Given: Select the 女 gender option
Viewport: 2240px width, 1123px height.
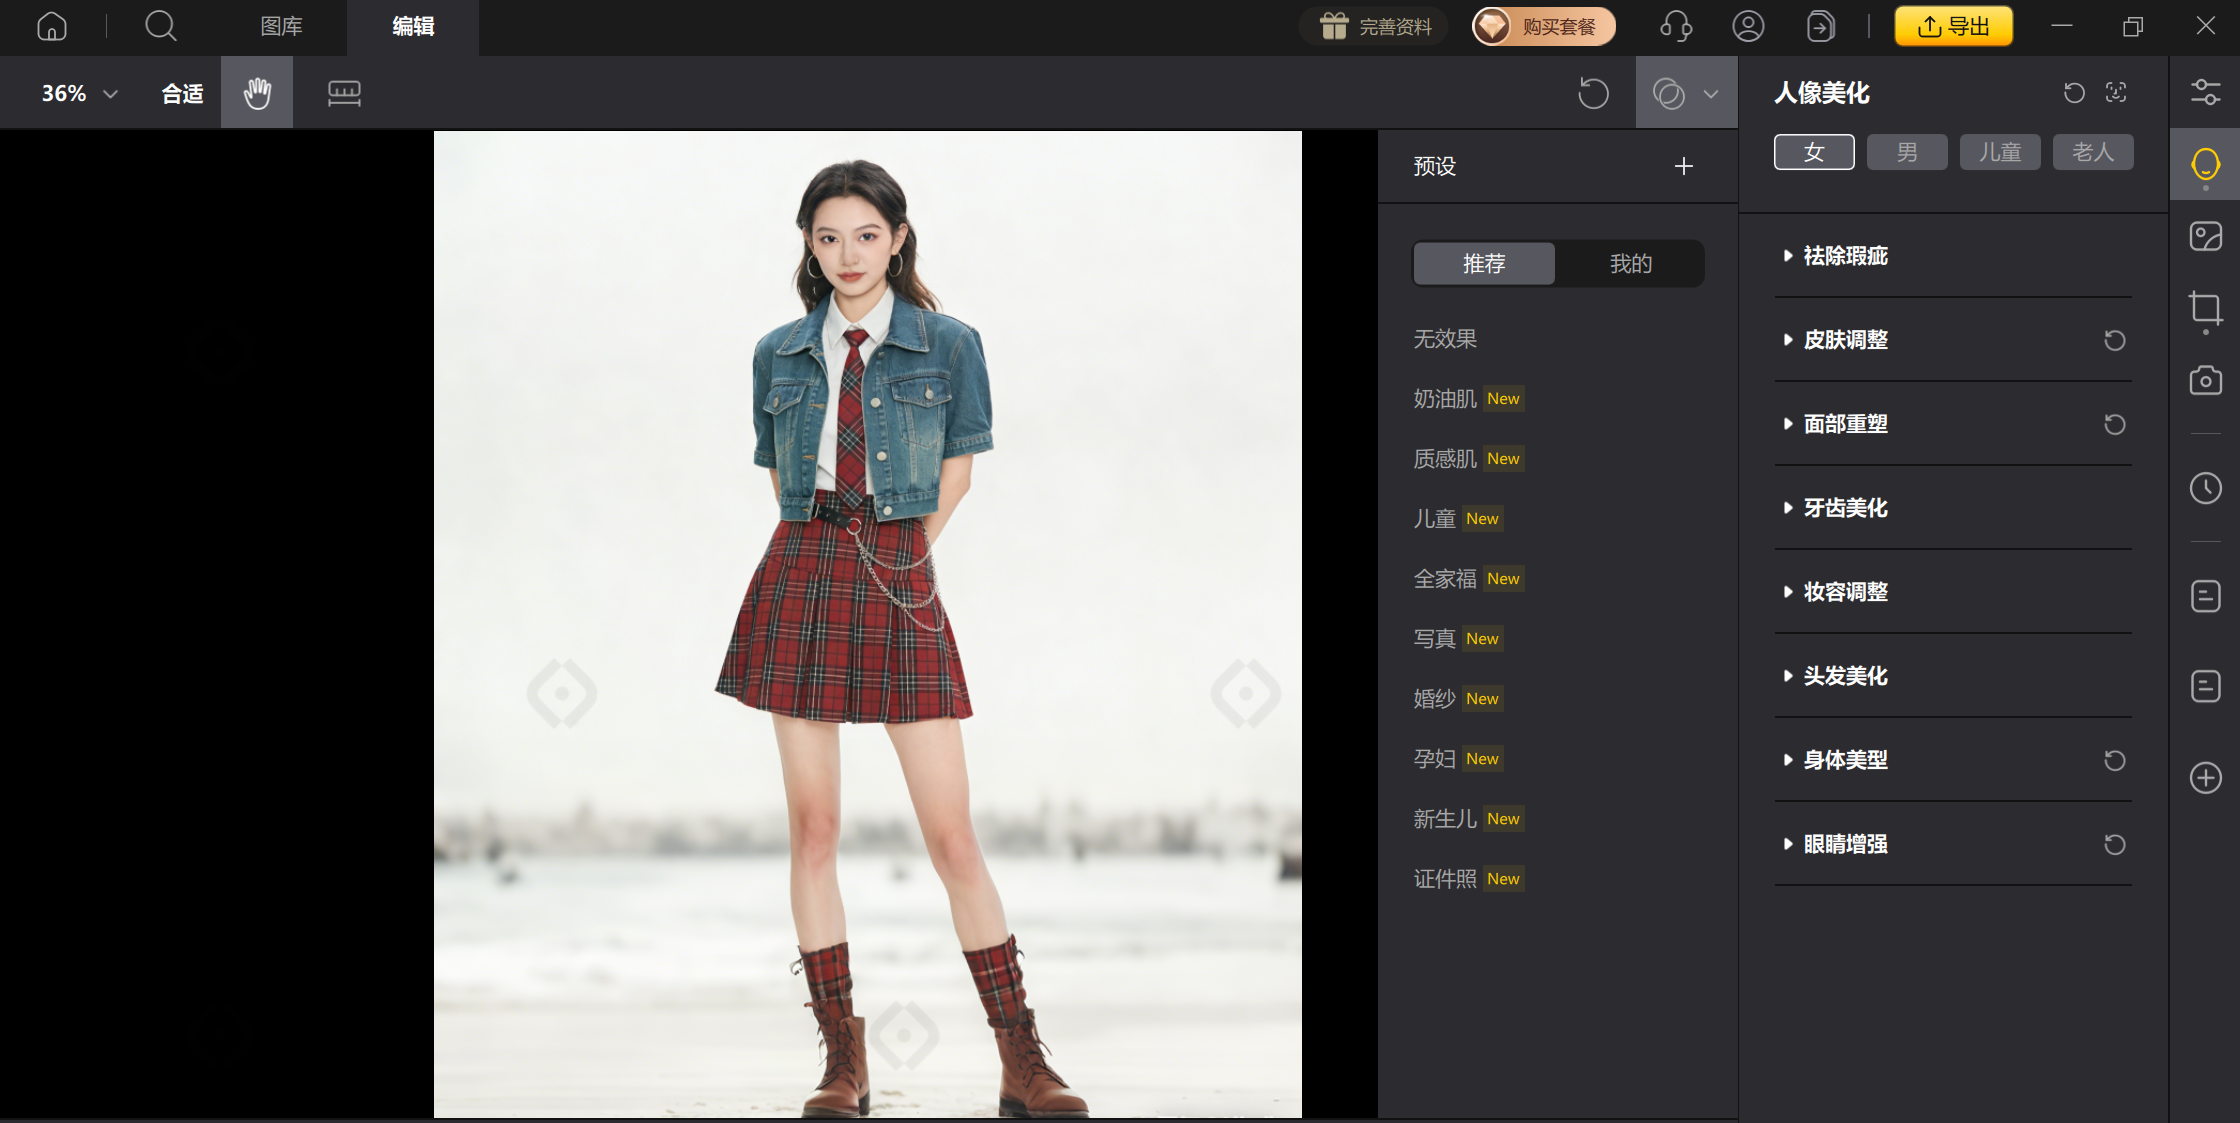Looking at the screenshot, I should click(x=1814, y=152).
